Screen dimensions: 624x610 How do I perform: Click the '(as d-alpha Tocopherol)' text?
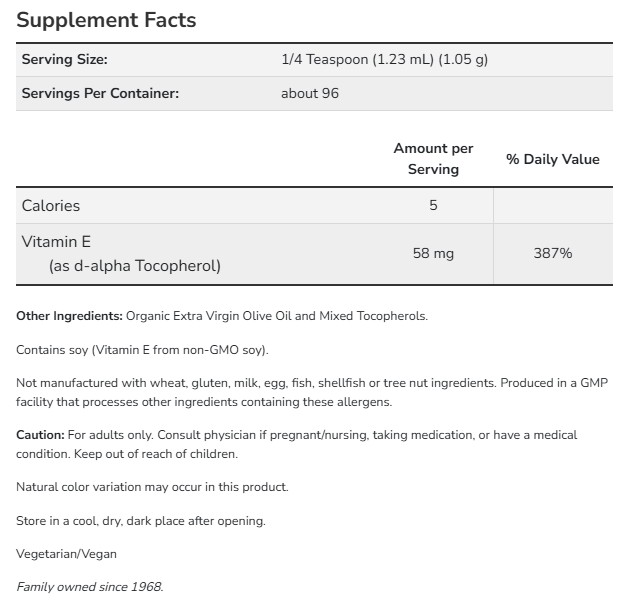[x=134, y=266]
